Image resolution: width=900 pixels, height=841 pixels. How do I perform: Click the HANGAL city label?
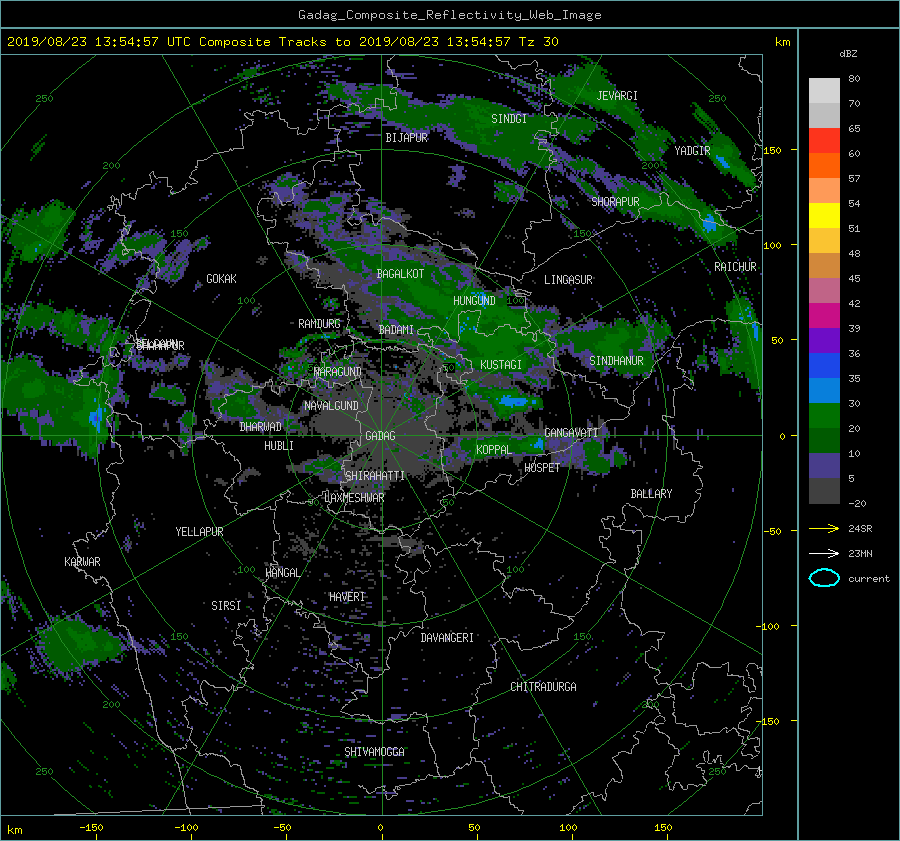(x=282, y=572)
